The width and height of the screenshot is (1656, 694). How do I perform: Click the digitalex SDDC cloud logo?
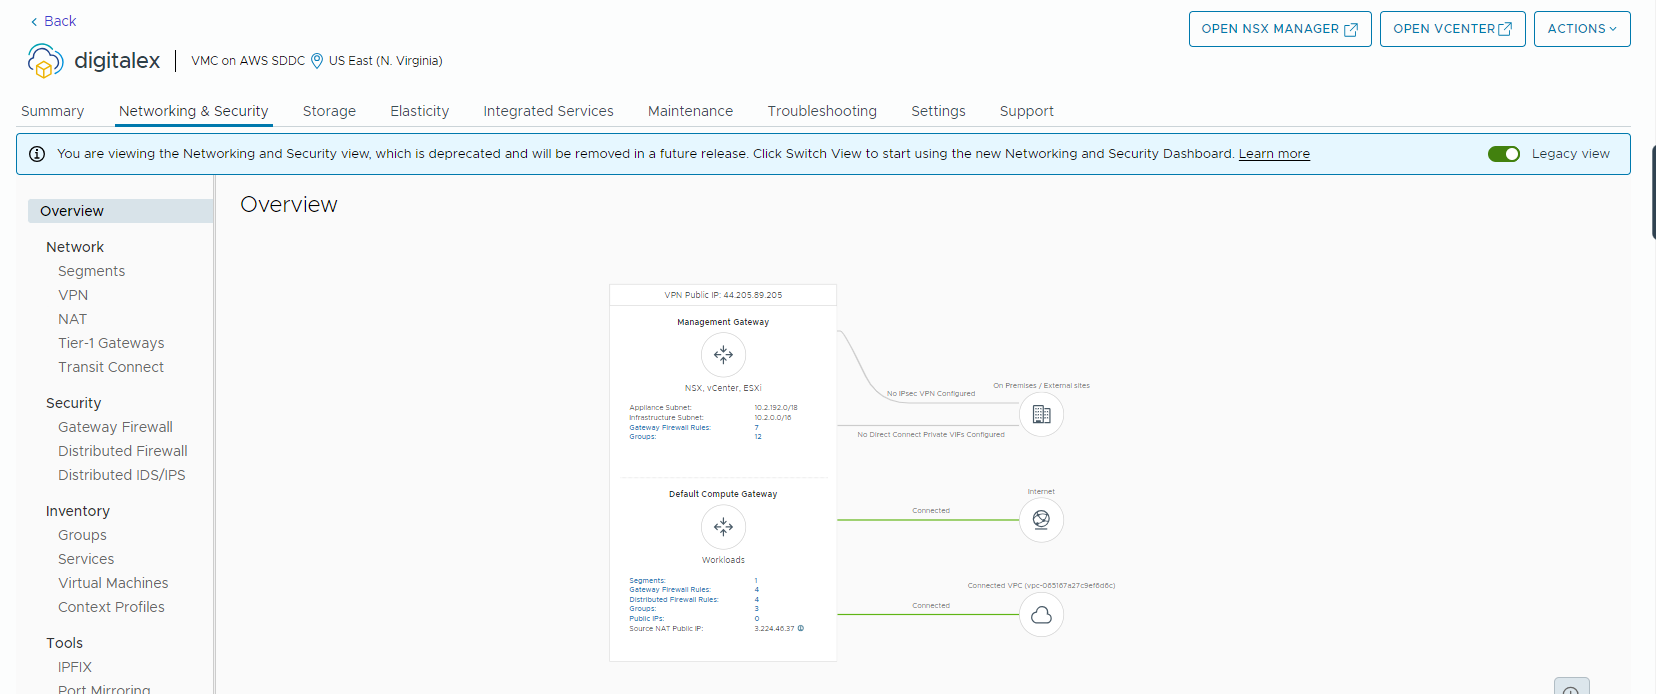point(45,61)
